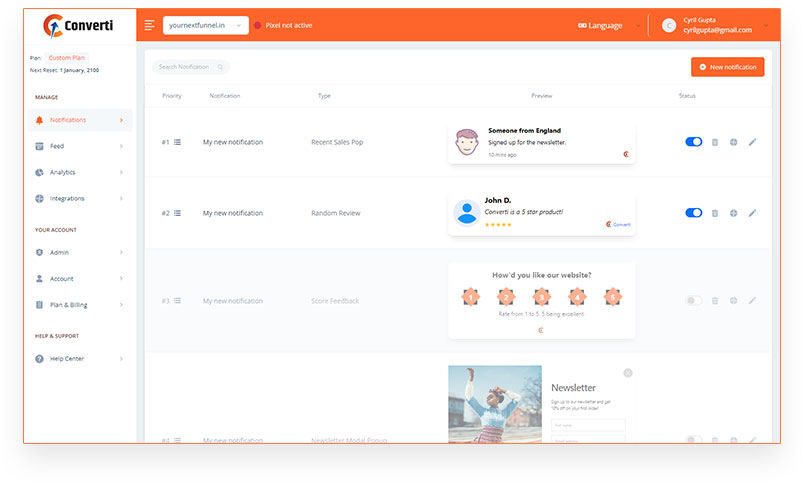Expand the Help Center chevron
Image resolution: width=804 pixels, height=482 pixels.
tap(122, 358)
